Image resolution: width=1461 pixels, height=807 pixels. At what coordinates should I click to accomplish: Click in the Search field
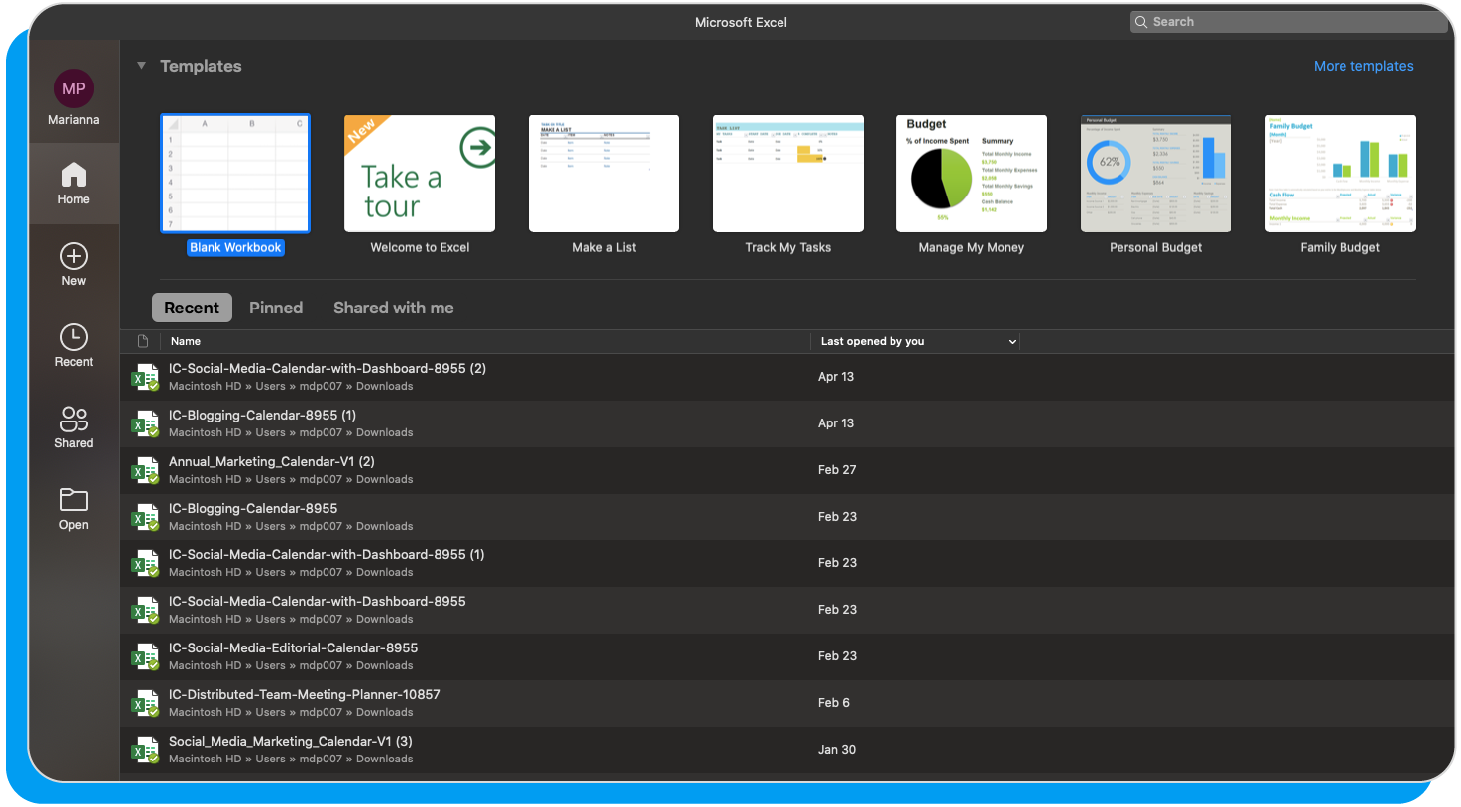pos(1288,22)
